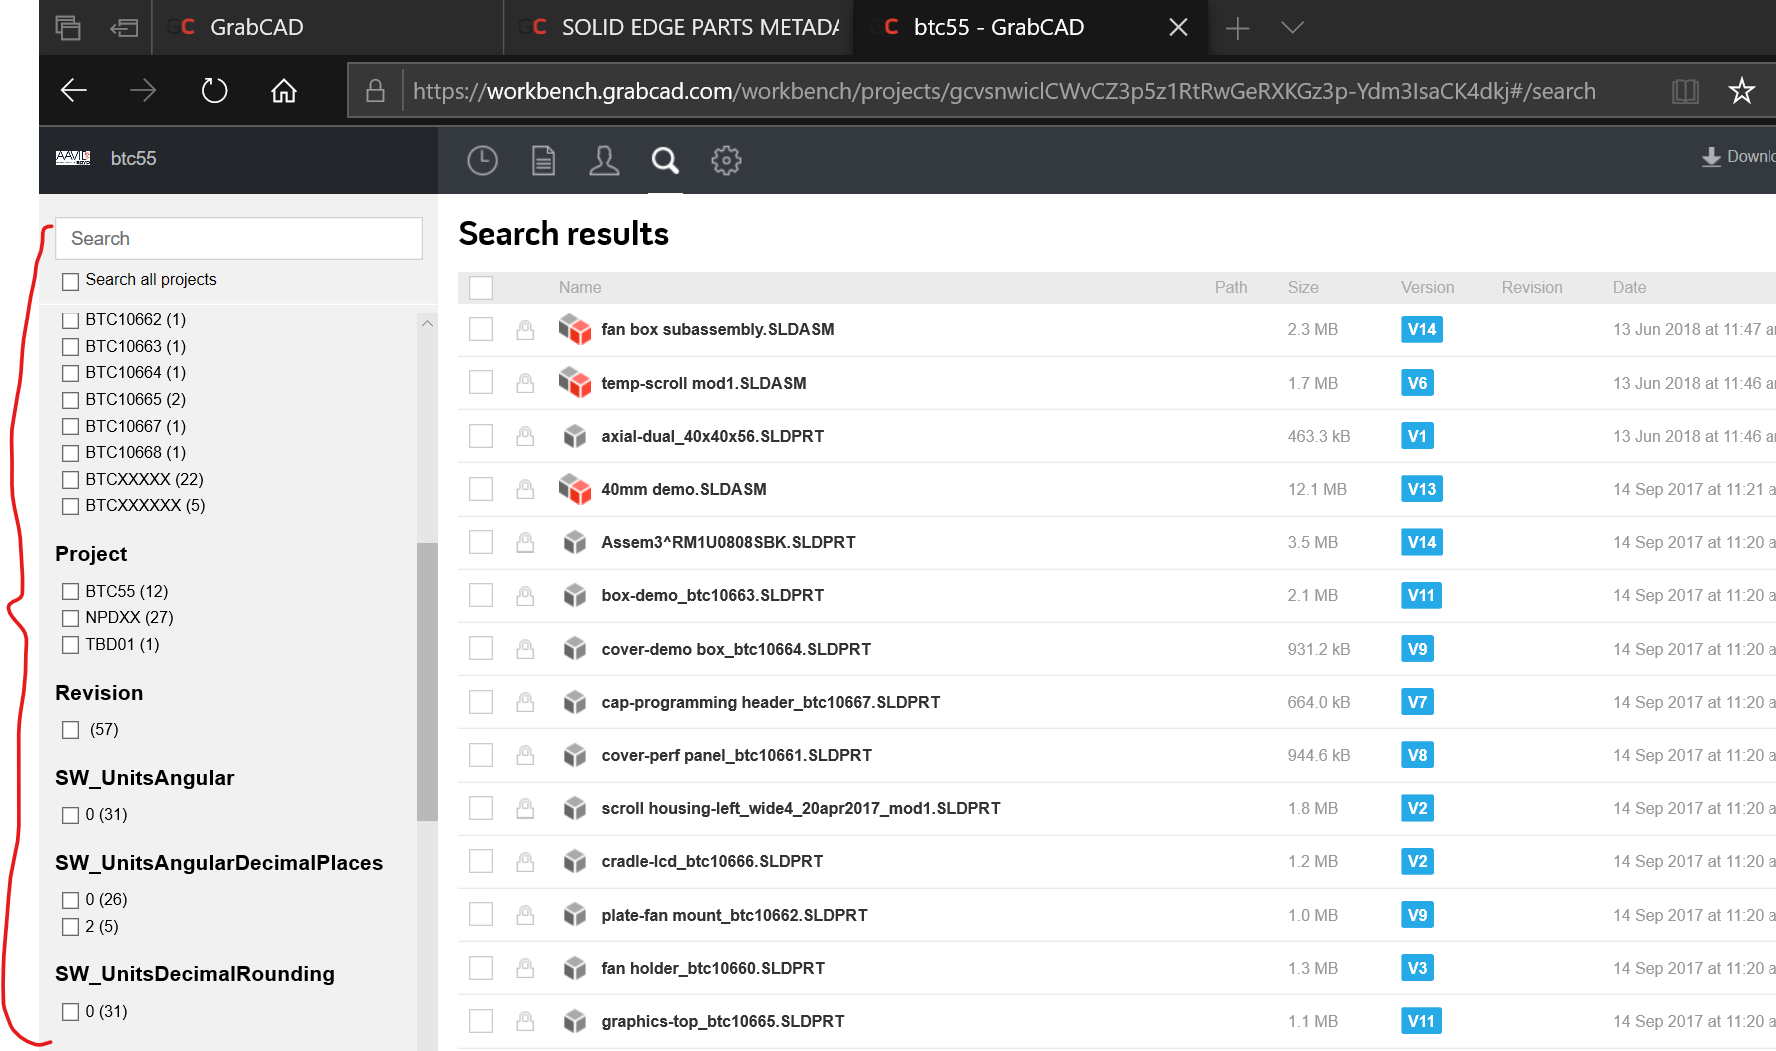Click tabs set aside icon
The width and height of the screenshot is (1776, 1051).
68,28
